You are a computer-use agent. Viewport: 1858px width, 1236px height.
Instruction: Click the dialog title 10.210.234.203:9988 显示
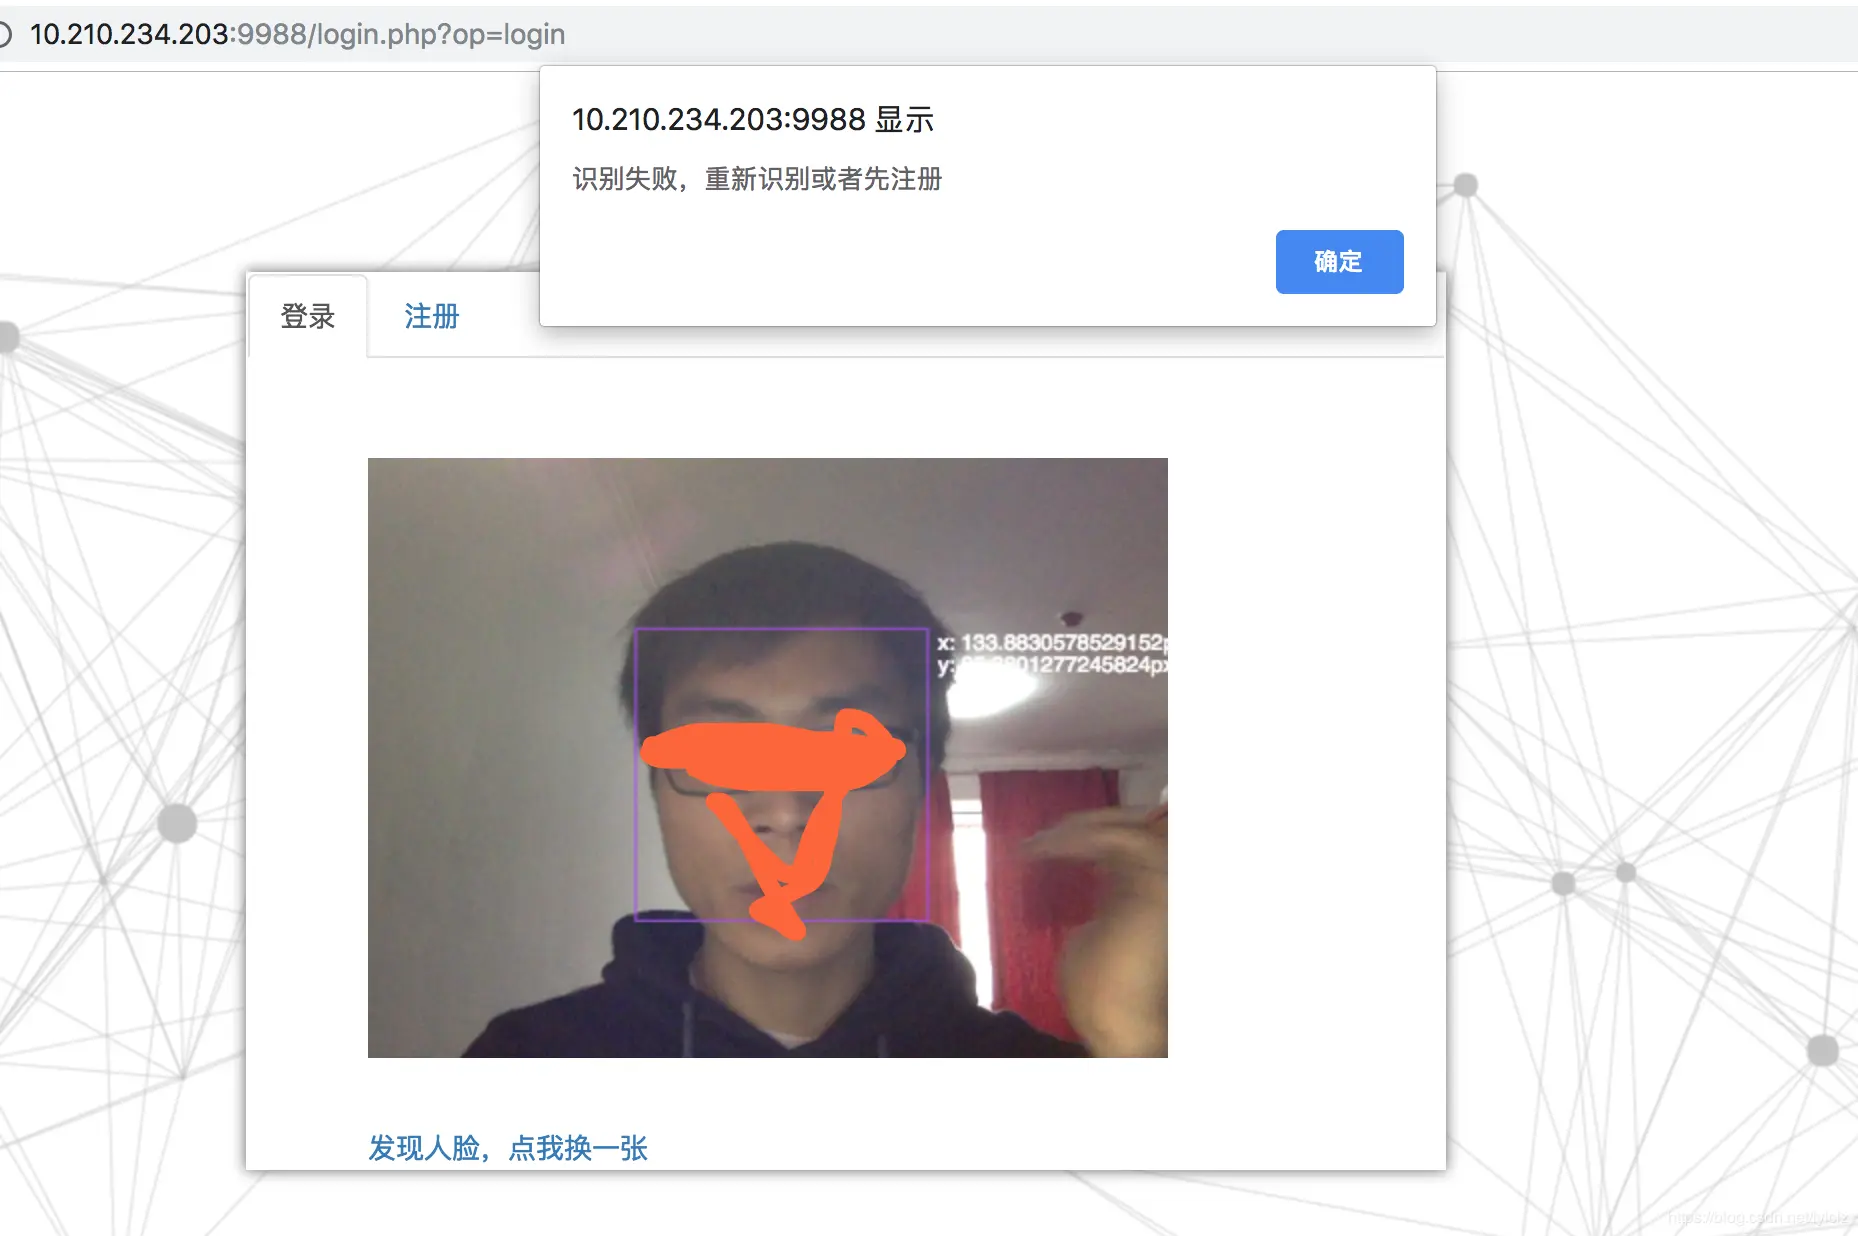752,118
